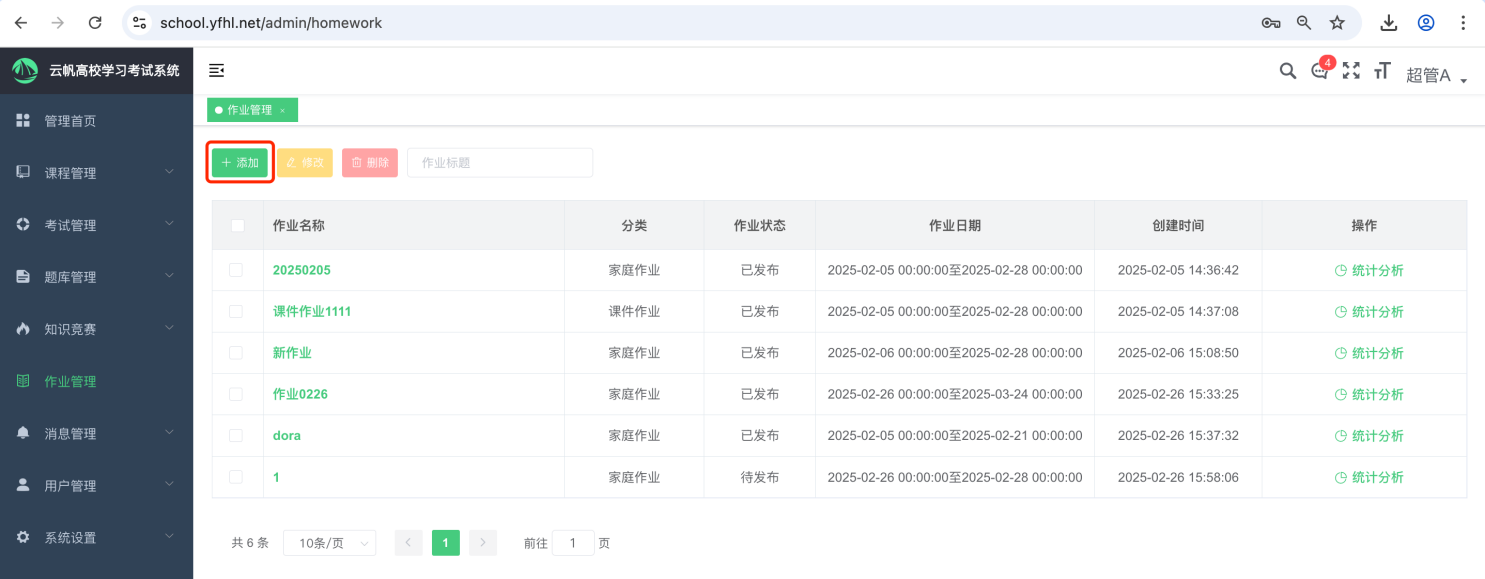This screenshot has height=579, width=1485.
Task: Open the 10条/页 page size dropdown
Action: tap(330, 543)
